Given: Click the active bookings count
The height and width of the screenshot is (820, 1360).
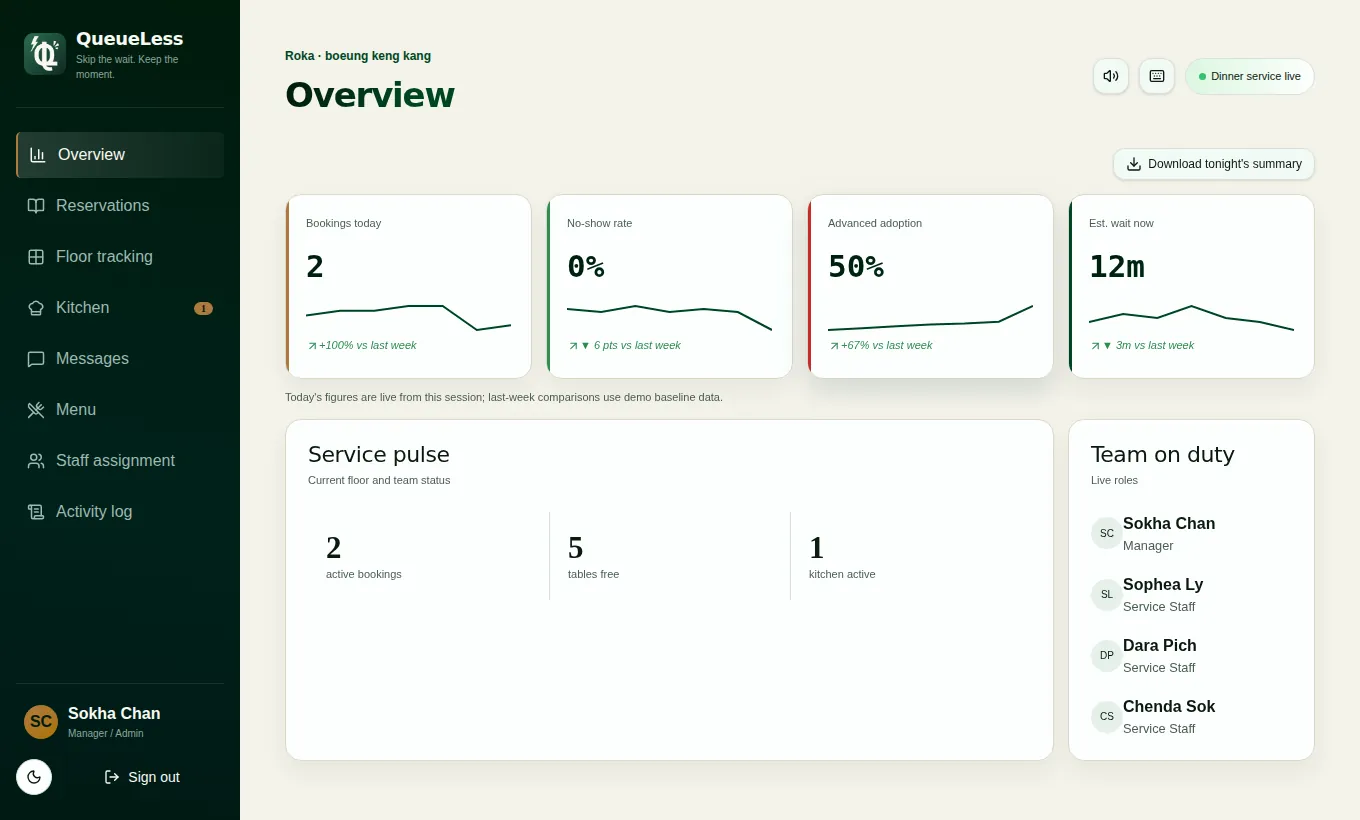Looking at the screenshot, I should point(334,548).
